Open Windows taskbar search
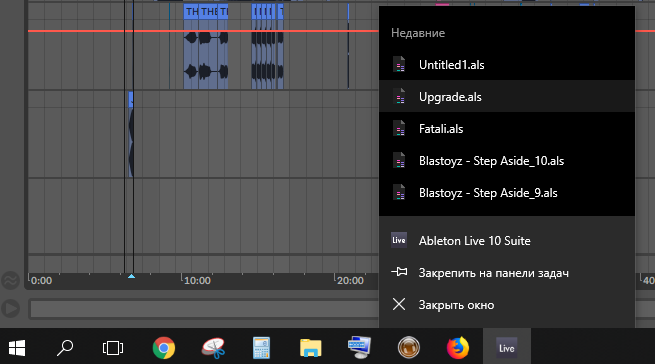 tap(65, 347)
